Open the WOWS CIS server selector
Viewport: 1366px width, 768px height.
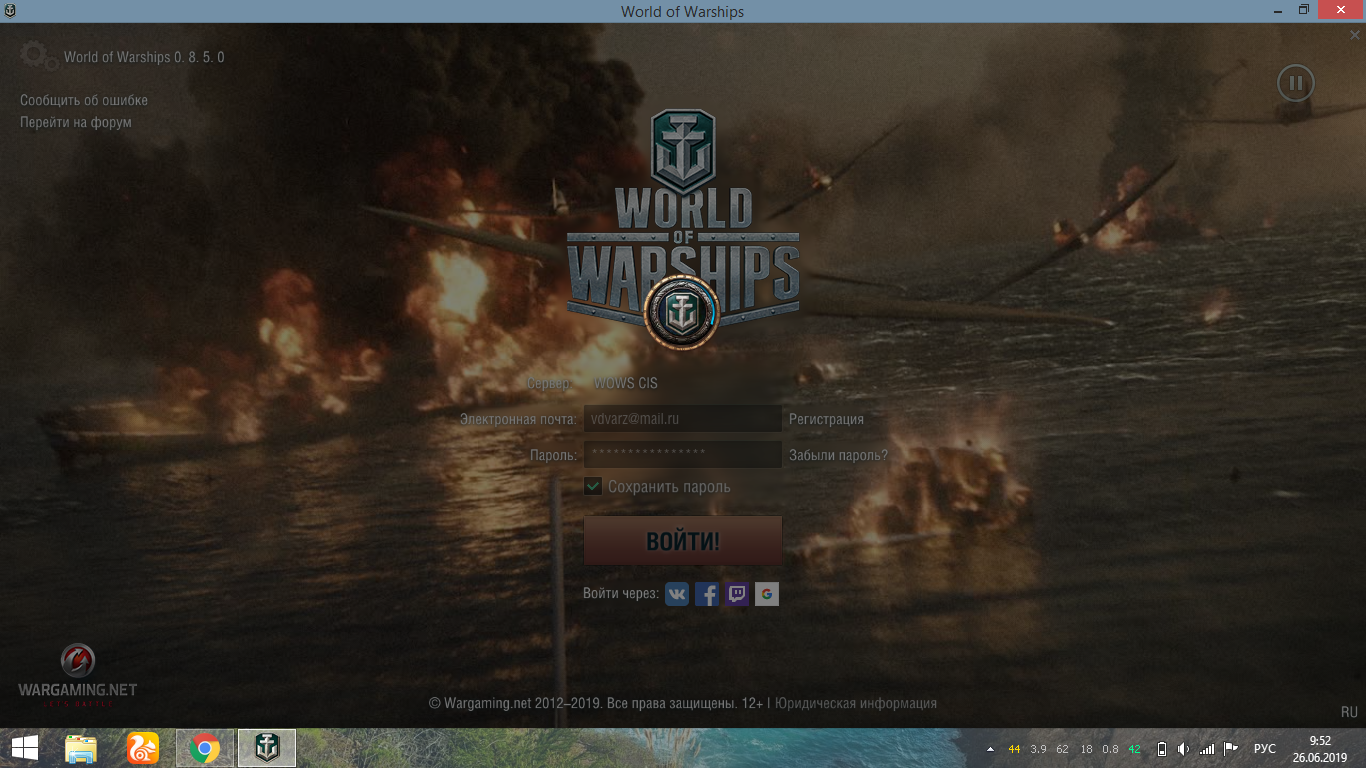626,383
